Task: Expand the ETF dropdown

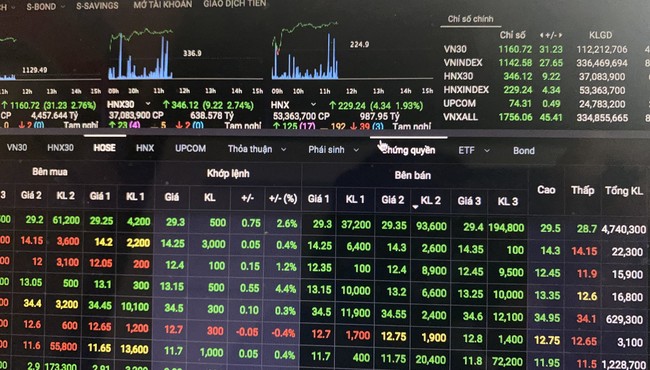Action: [x=487, y=150]
